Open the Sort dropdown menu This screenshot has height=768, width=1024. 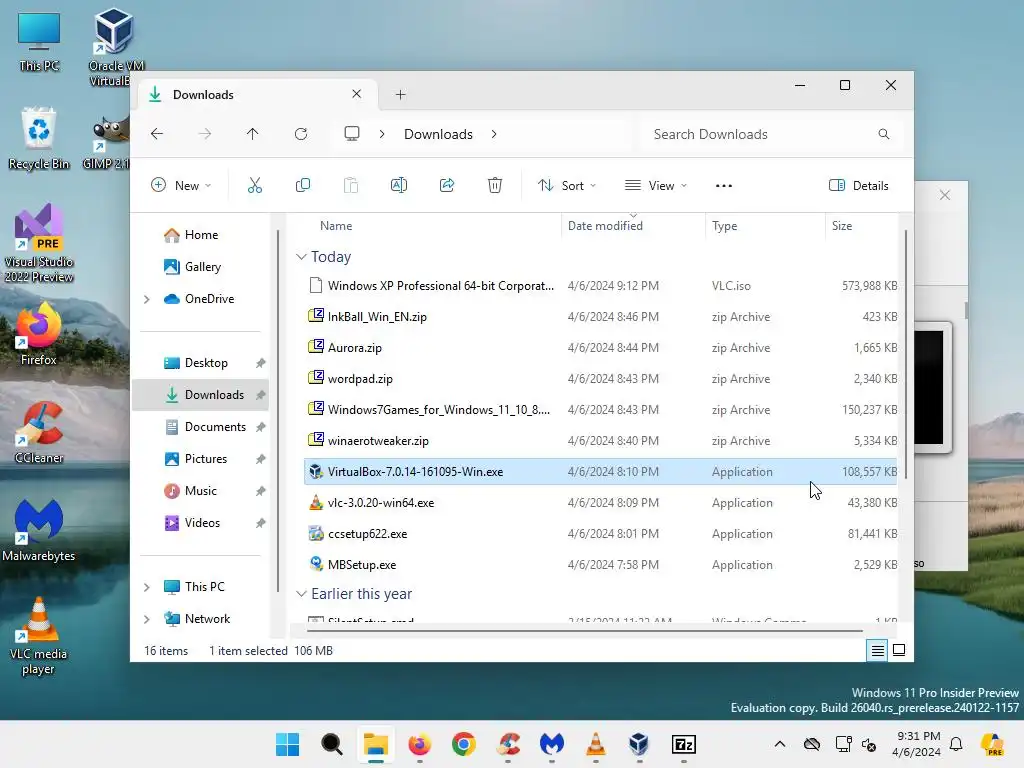tap(566, 185)
